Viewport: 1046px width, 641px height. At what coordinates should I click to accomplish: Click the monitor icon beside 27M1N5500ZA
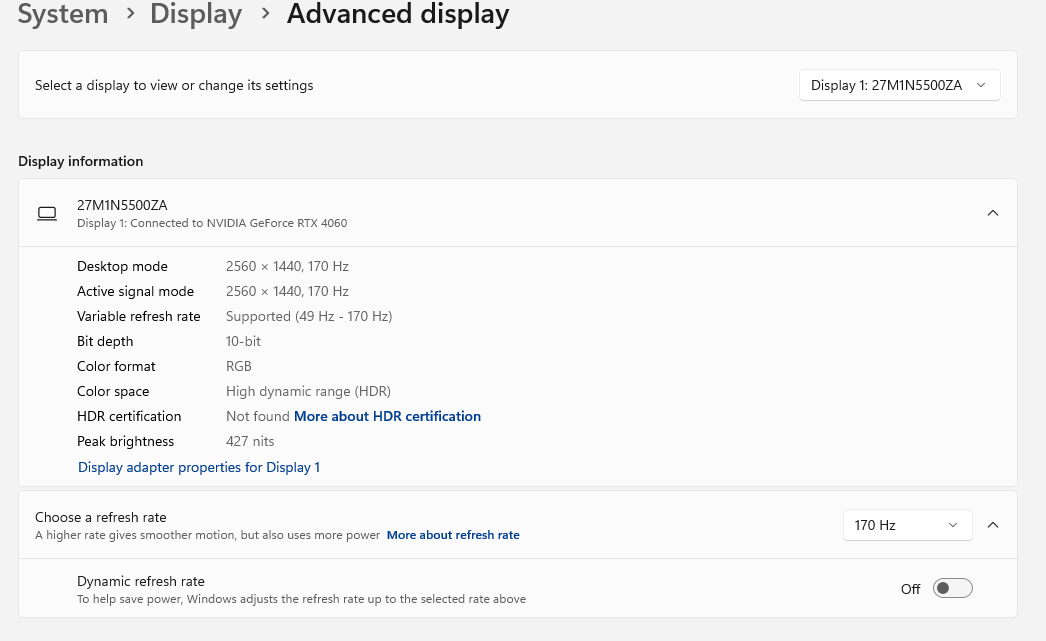[x=47, y=213]
